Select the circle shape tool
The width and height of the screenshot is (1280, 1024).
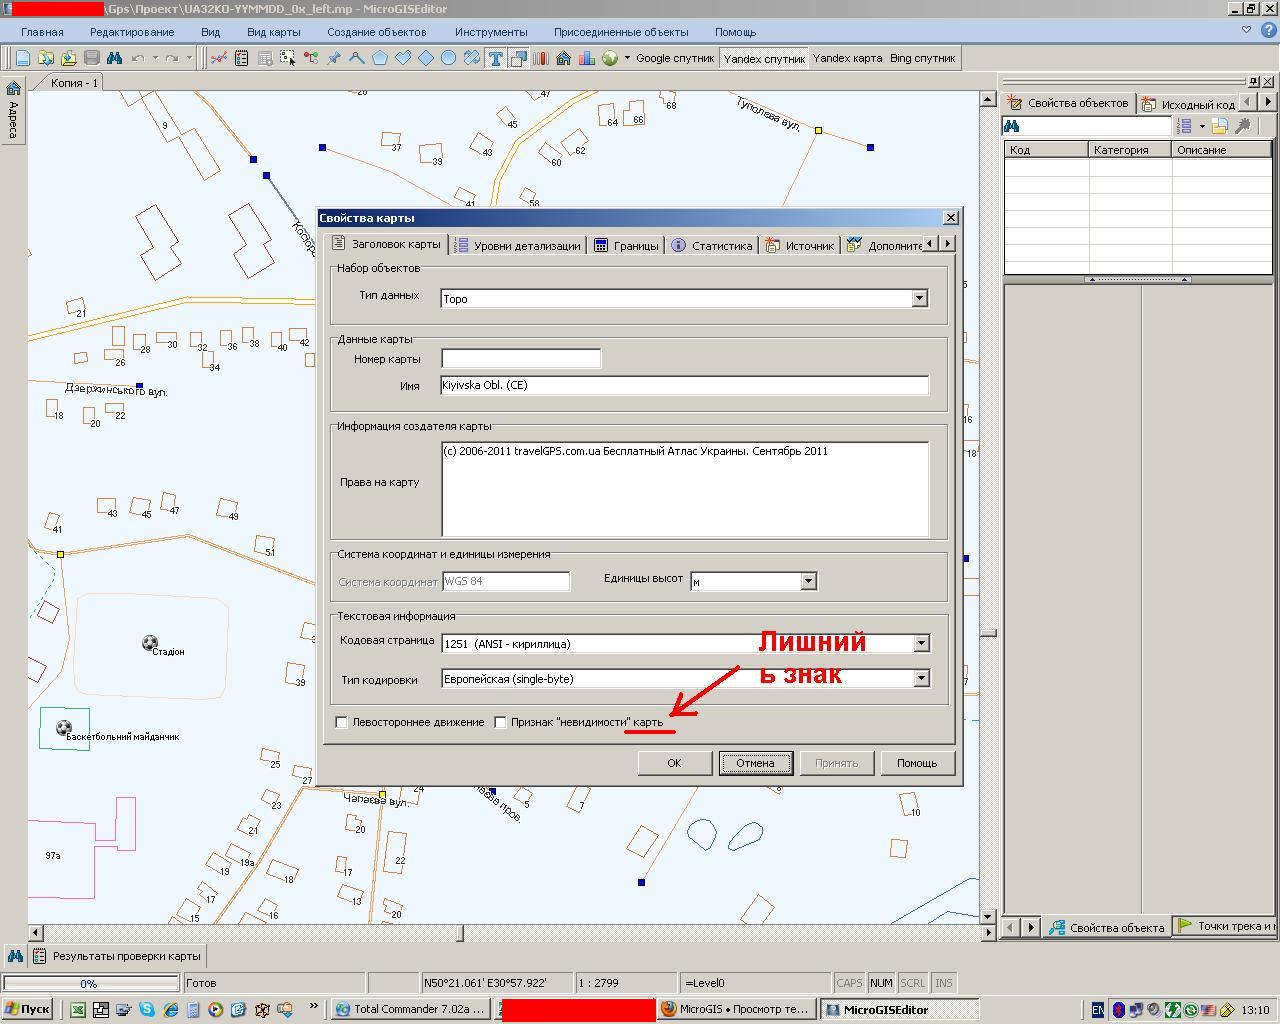tap(448, 58)
